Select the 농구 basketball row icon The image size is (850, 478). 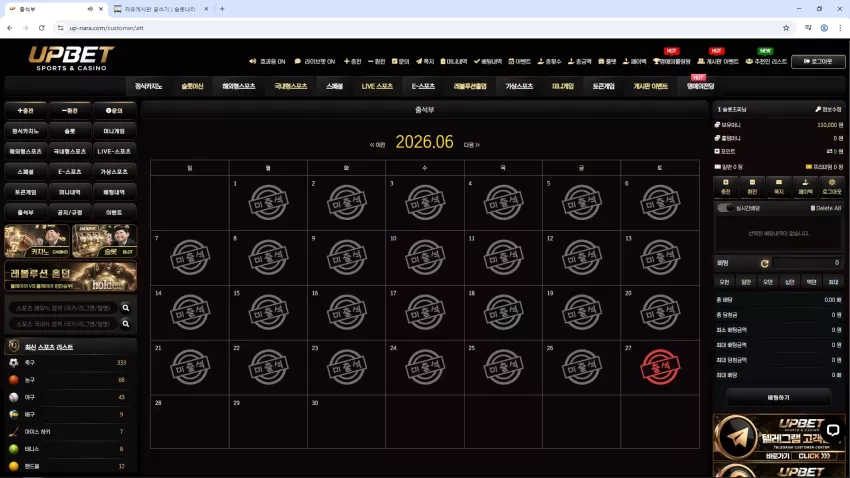tap(14, 380)
